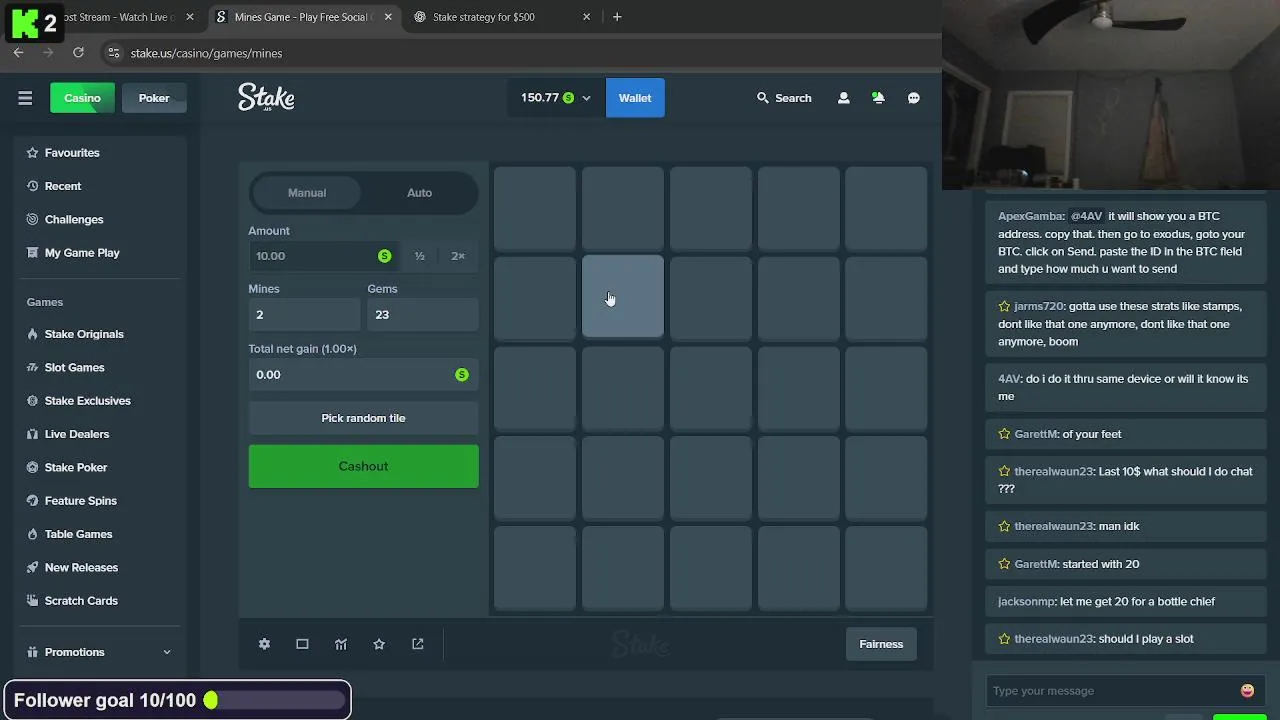Open the balance currency dropdown
This screenshot has height=720, width=1280.
coord(555,98)
